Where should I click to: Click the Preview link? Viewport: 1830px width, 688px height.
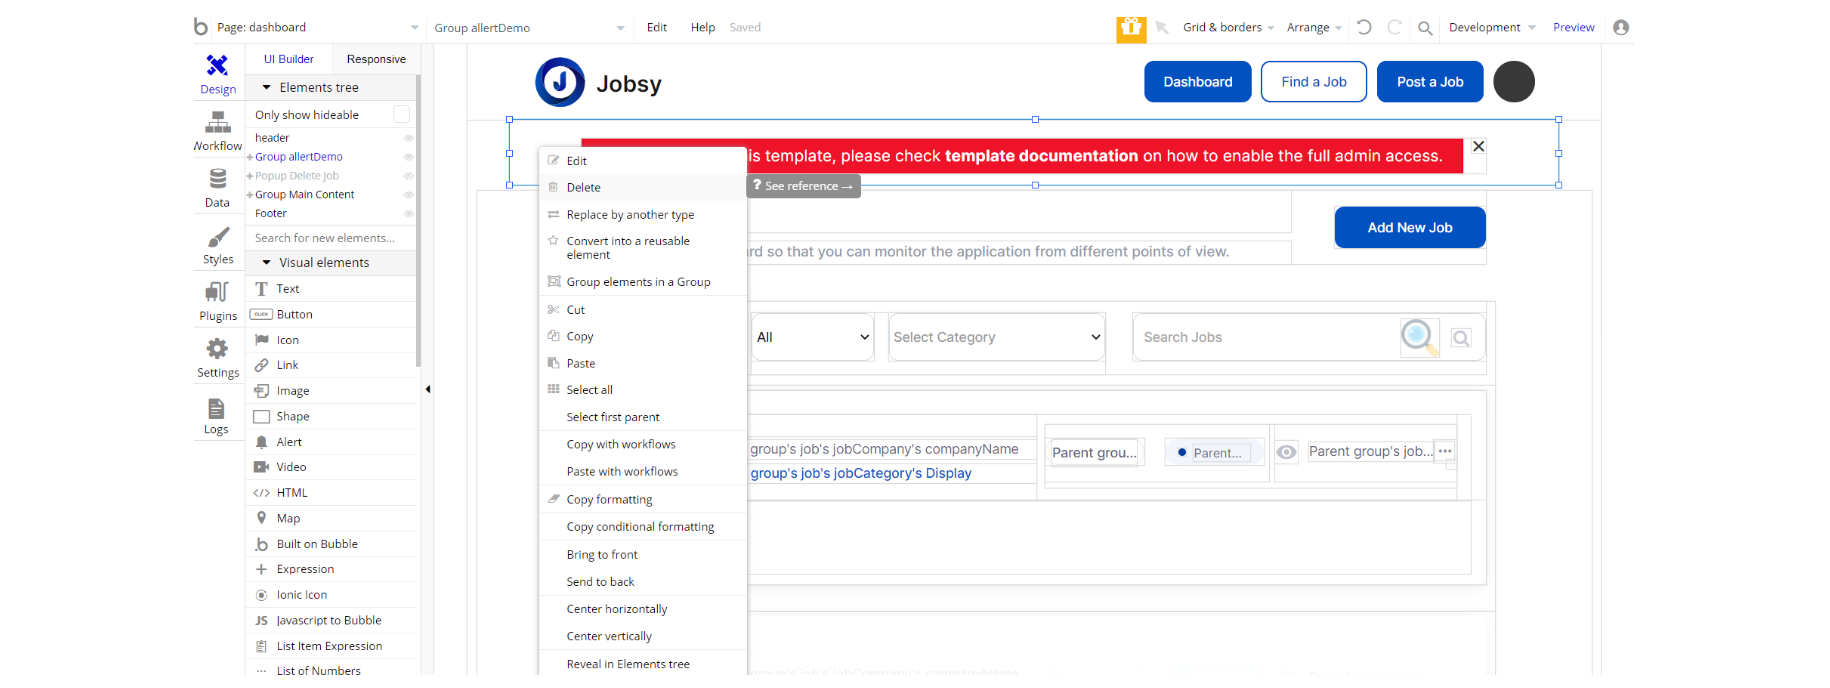(1573, 28)
